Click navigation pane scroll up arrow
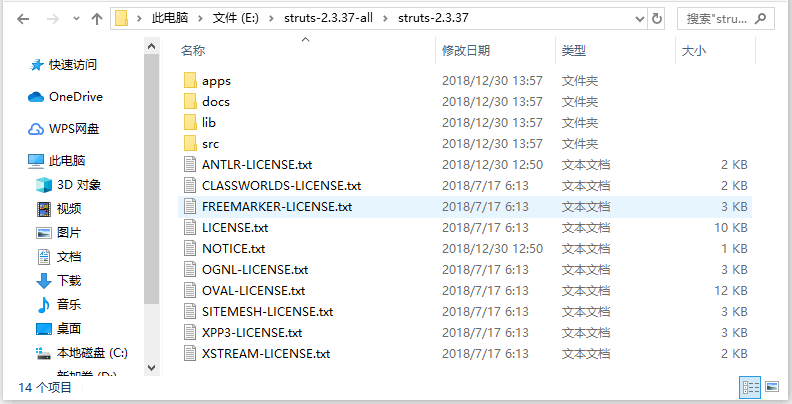This screenshot has height=404, width=792. (x=151, y=46)
